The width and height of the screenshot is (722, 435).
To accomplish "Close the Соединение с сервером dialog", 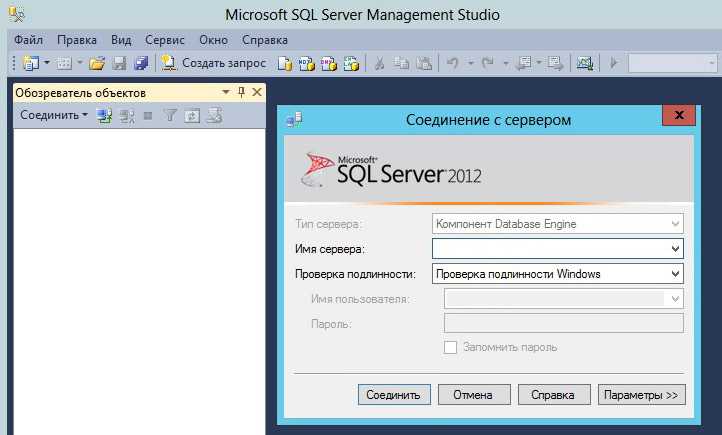I will point(679,115).
